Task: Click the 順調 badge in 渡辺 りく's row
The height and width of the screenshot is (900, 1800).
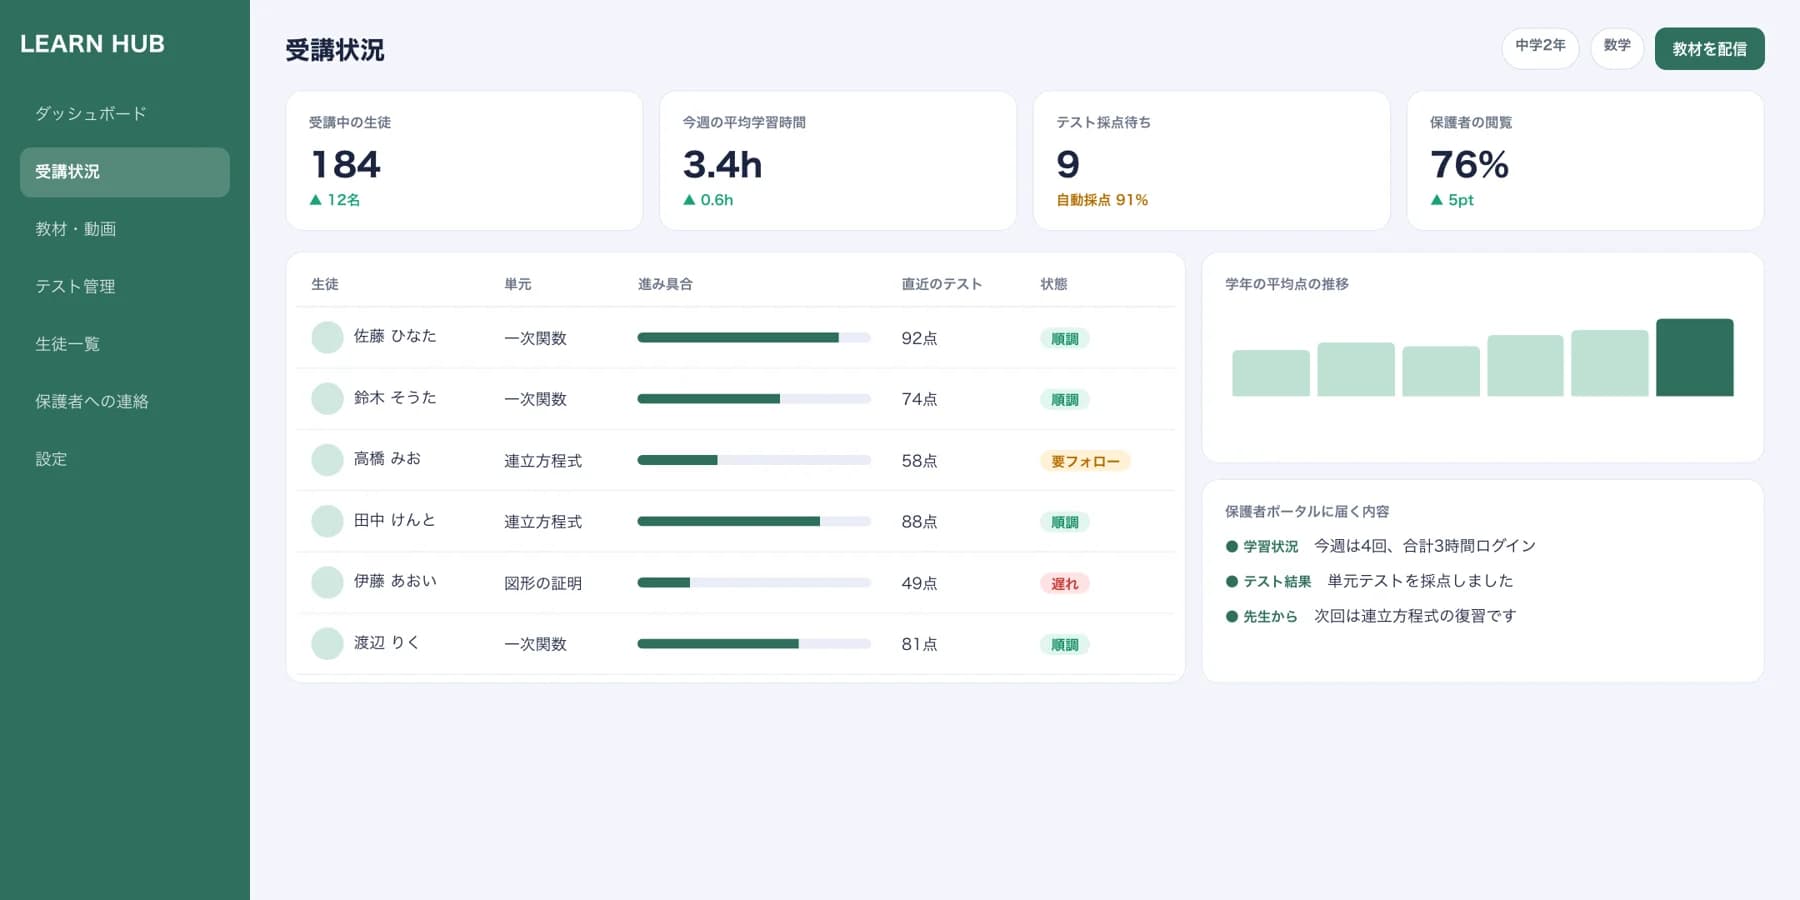Action: [x=1065, y=645]
